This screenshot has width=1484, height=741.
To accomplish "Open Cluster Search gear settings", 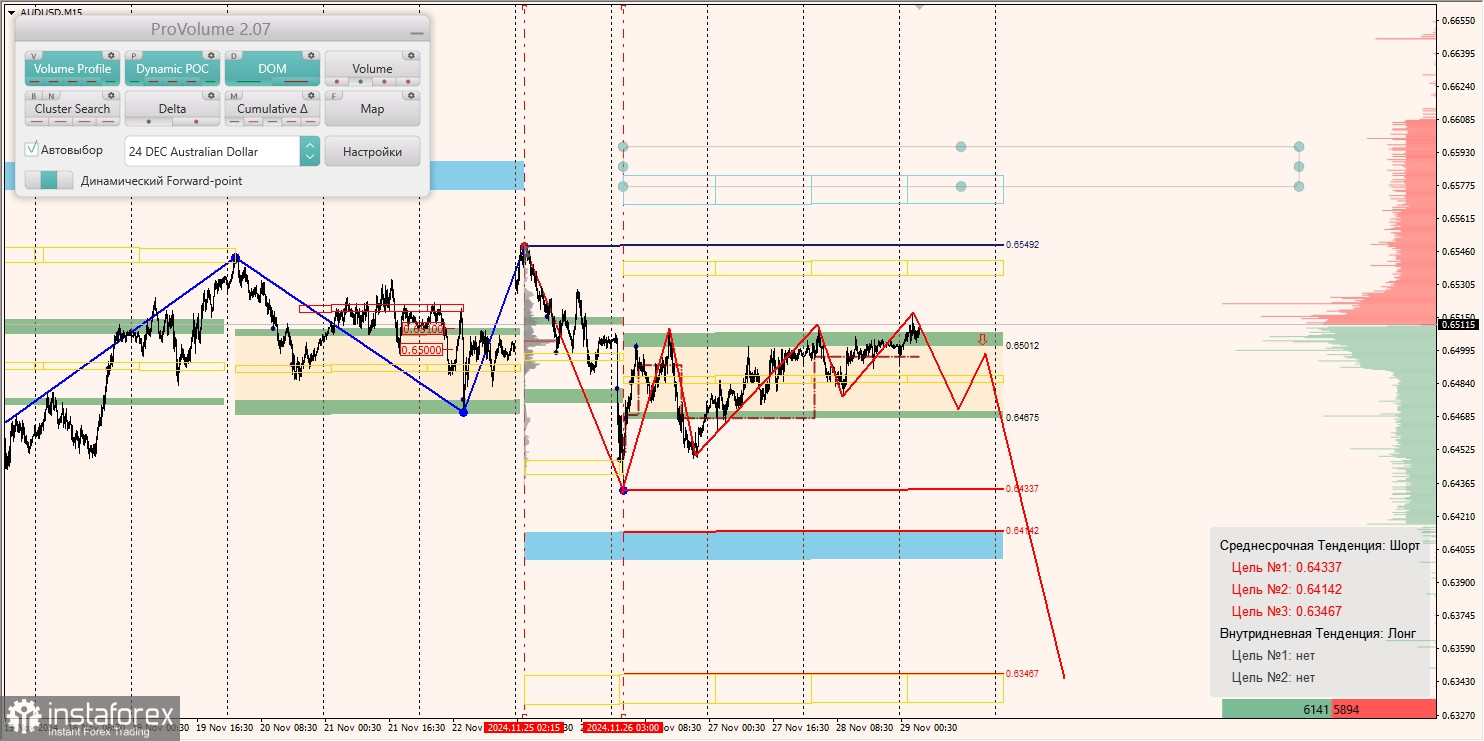I will tap(112, 96).
